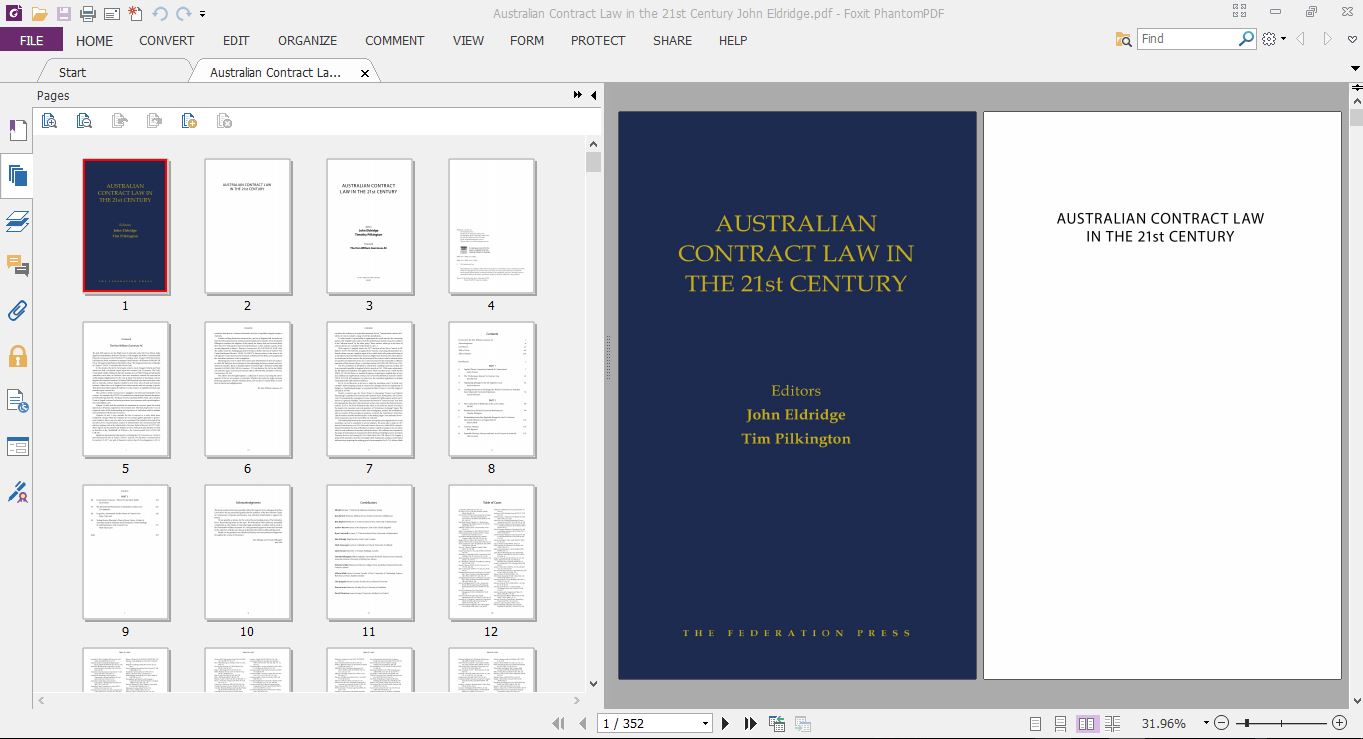This screenshot has height=739, width=1363.
Task: Click the email envelope icon in the quick access toolbar
Action: 111,14
